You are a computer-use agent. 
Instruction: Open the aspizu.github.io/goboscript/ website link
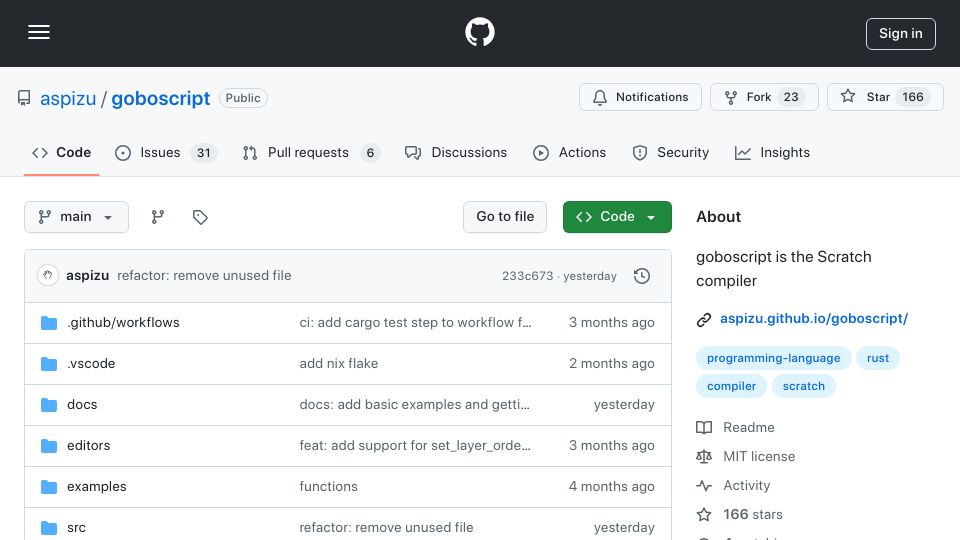(814, 318)
